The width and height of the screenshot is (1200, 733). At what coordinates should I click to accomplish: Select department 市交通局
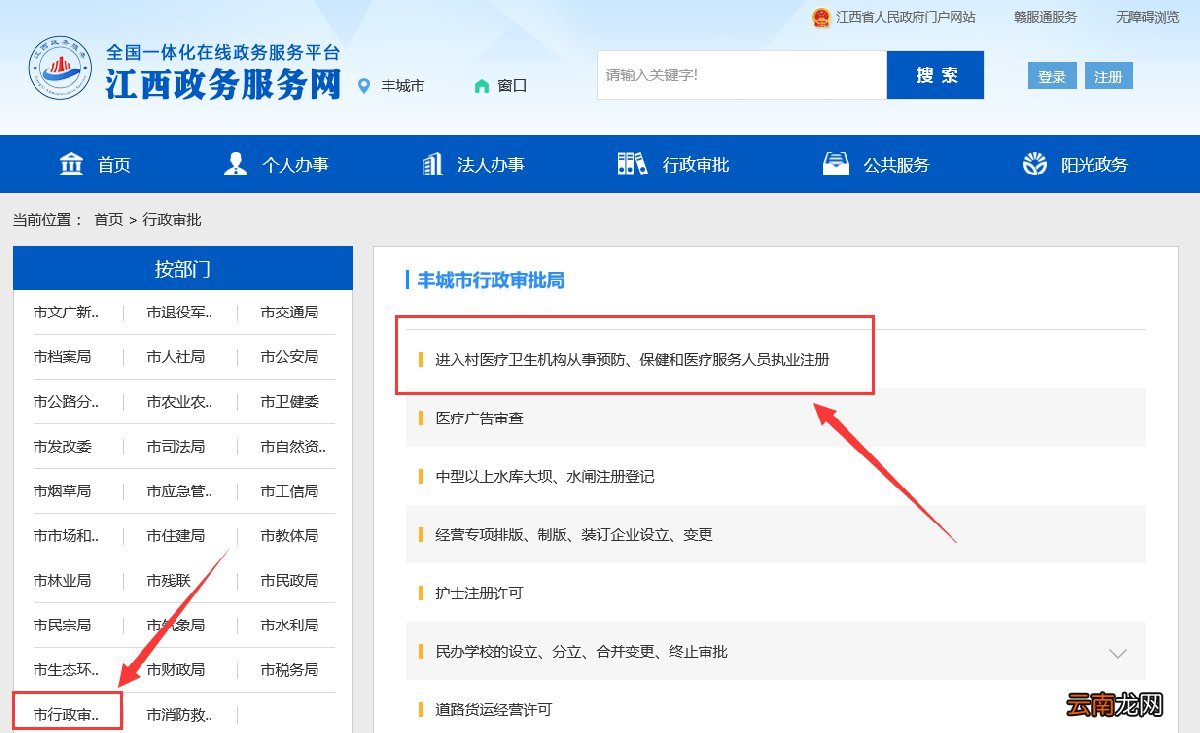coord(289,312)
